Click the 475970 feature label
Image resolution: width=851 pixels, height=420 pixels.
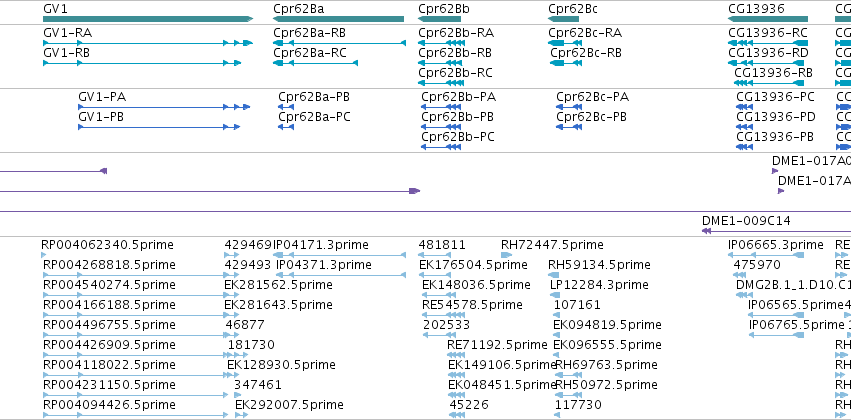coord(757,265)
